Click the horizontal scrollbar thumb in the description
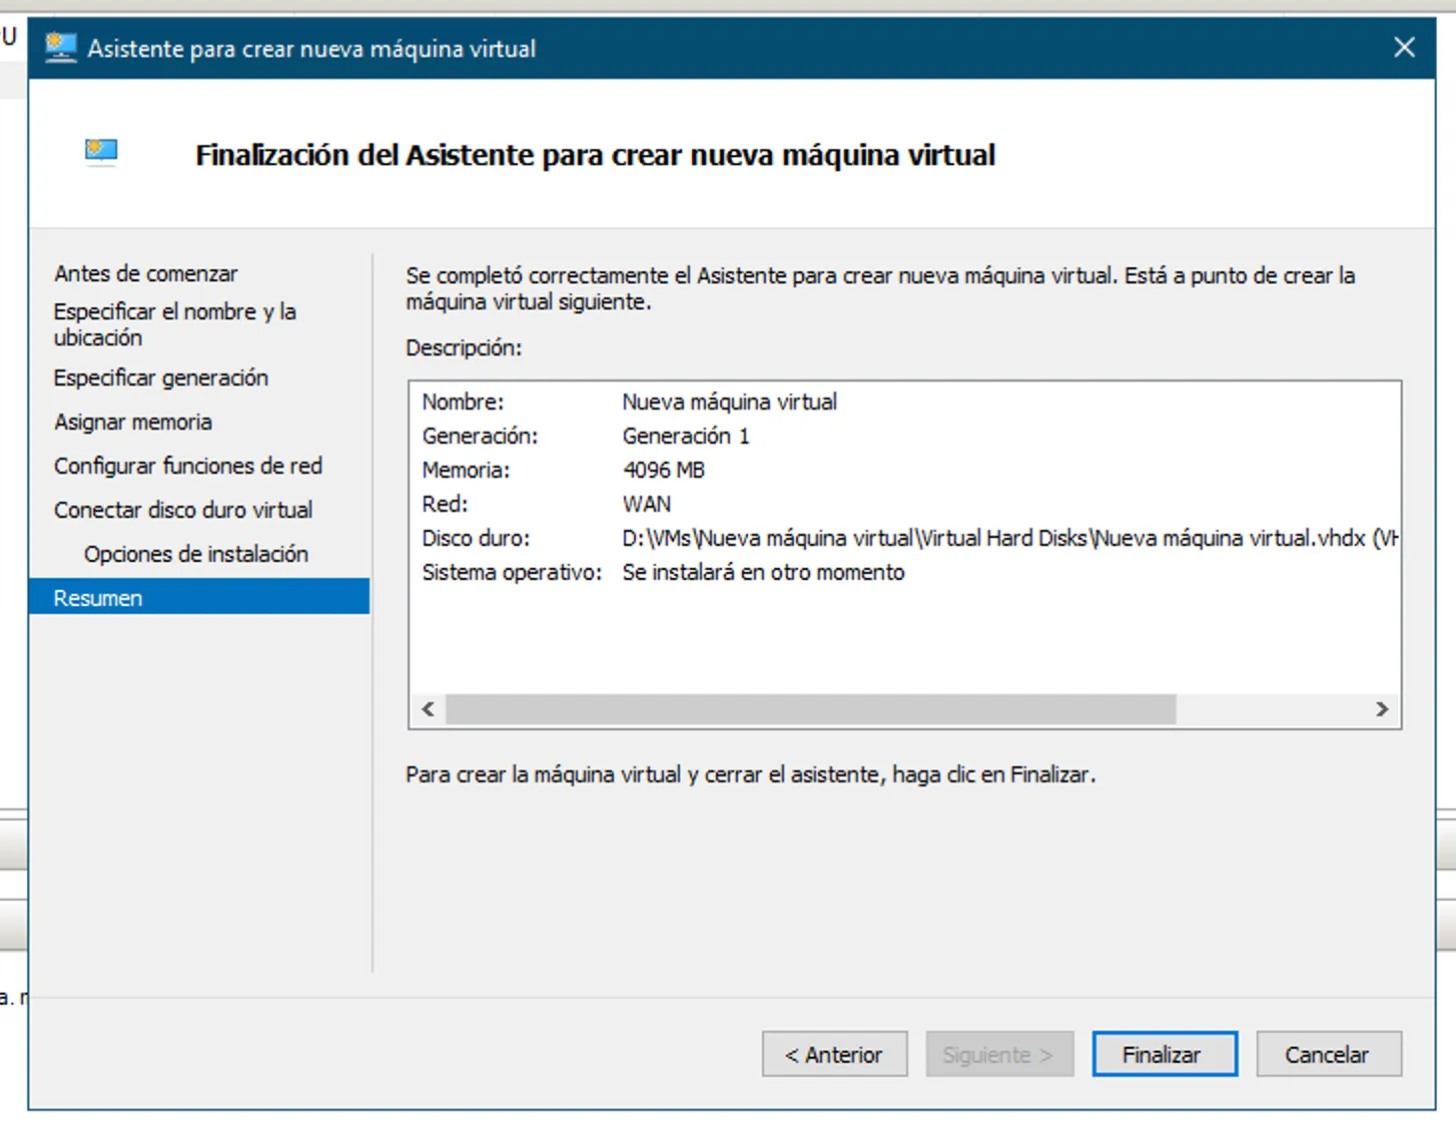 810,709
